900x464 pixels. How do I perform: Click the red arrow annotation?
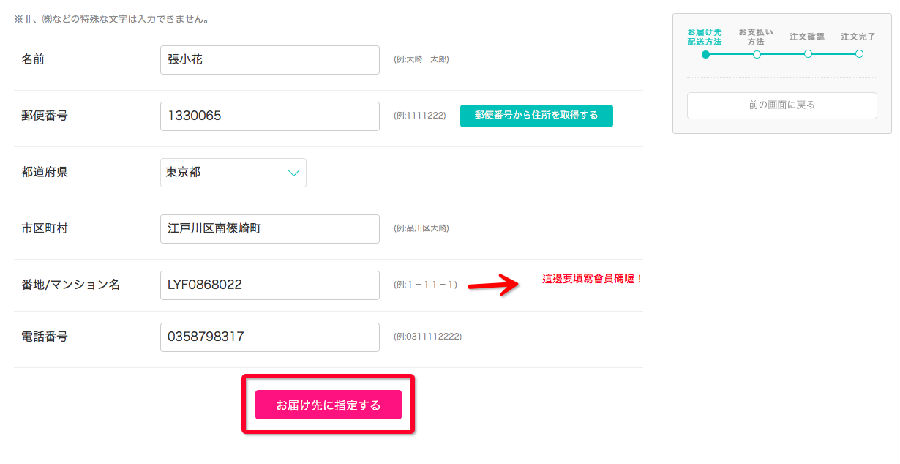pos(494,284)
